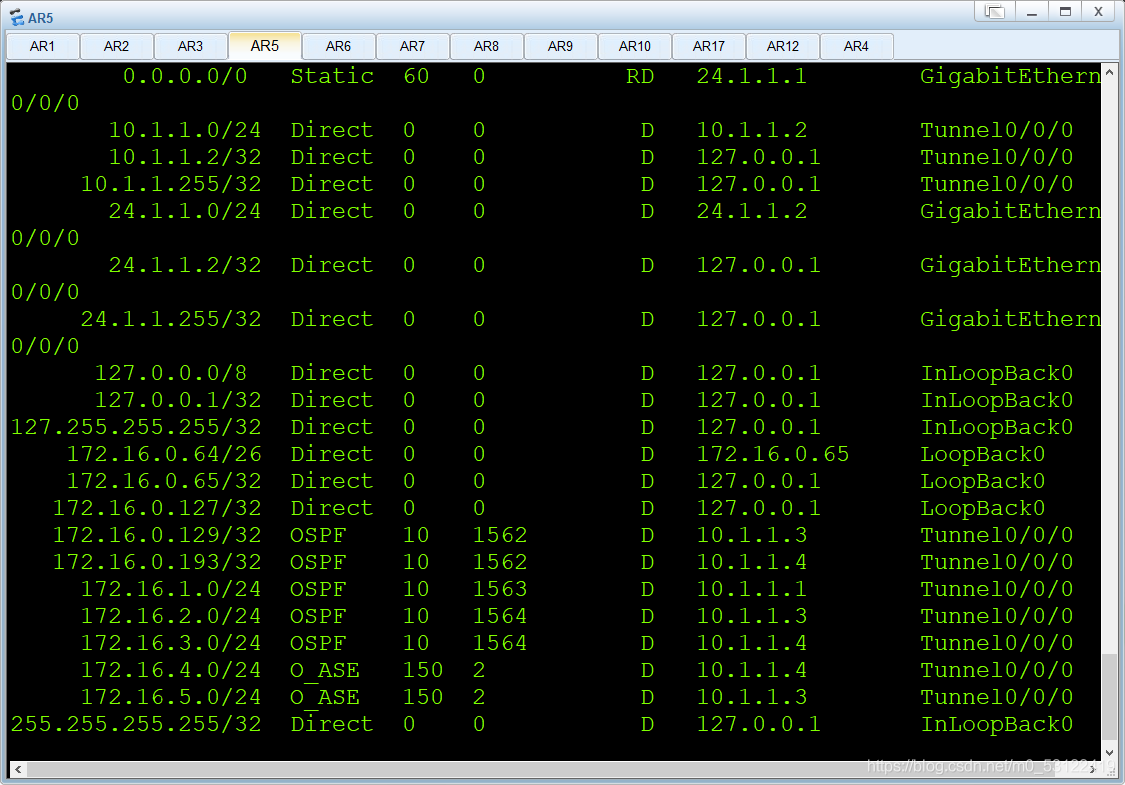Click the 24.1.1.255/32 destination
1125x785 pixels.
(171, 319)
